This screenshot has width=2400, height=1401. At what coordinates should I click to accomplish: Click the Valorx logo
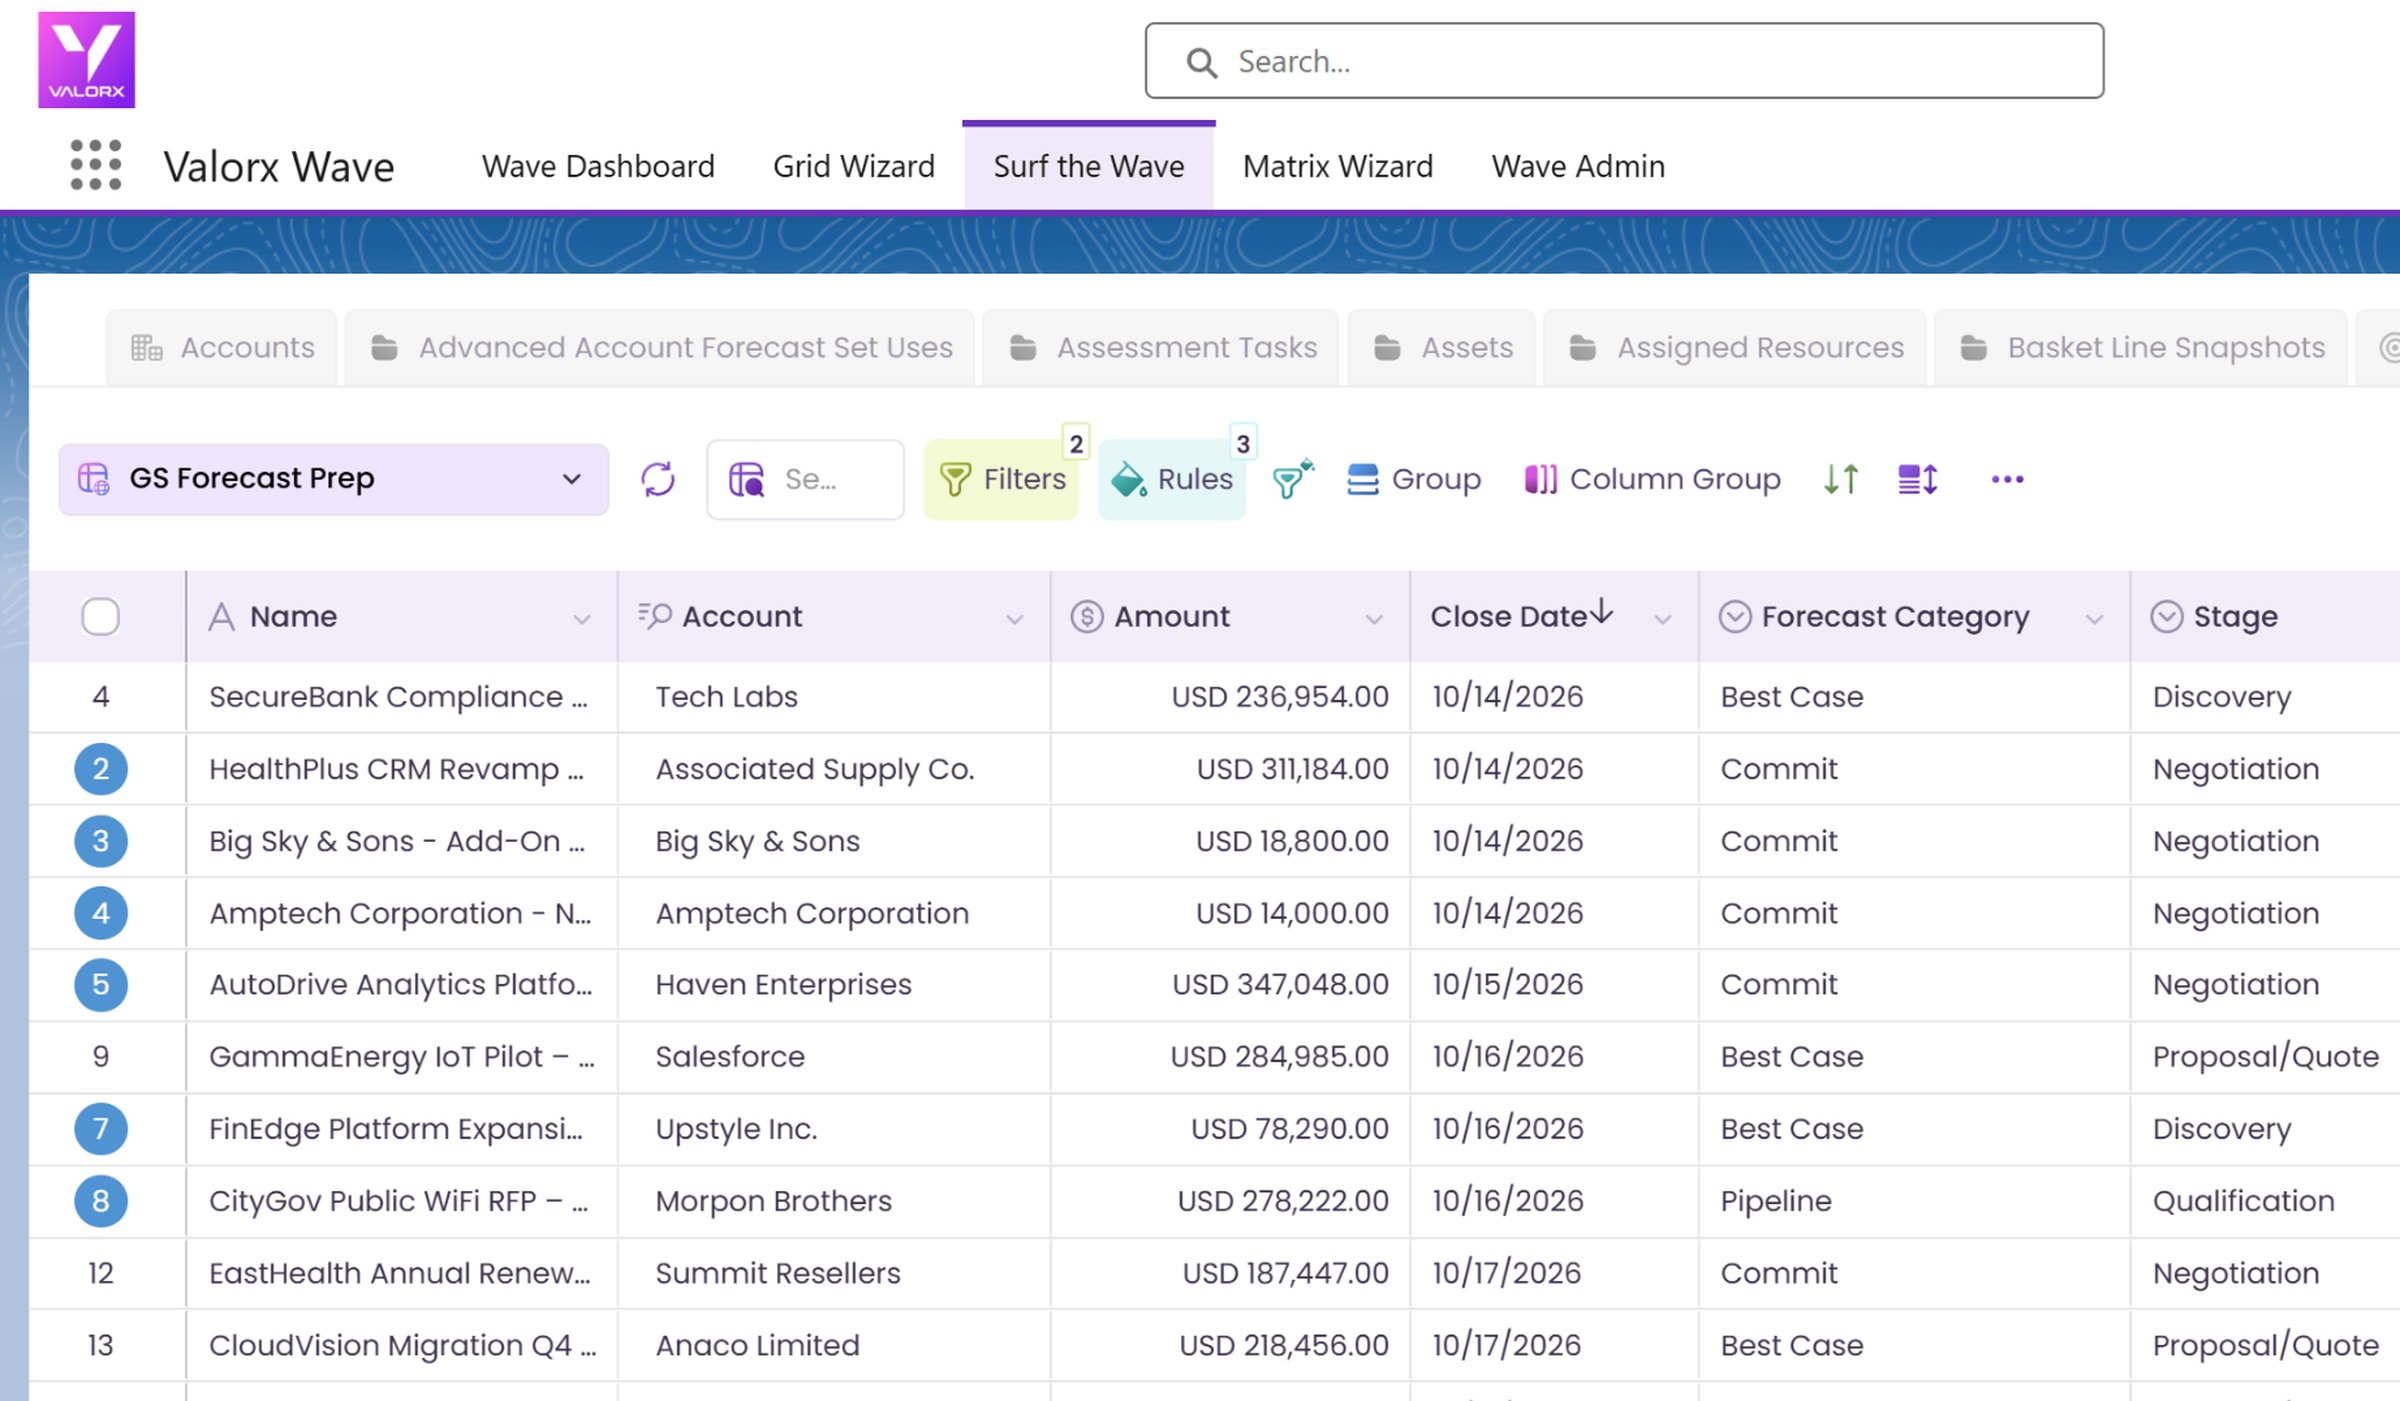pyautogui.click(x=86, y=60)
